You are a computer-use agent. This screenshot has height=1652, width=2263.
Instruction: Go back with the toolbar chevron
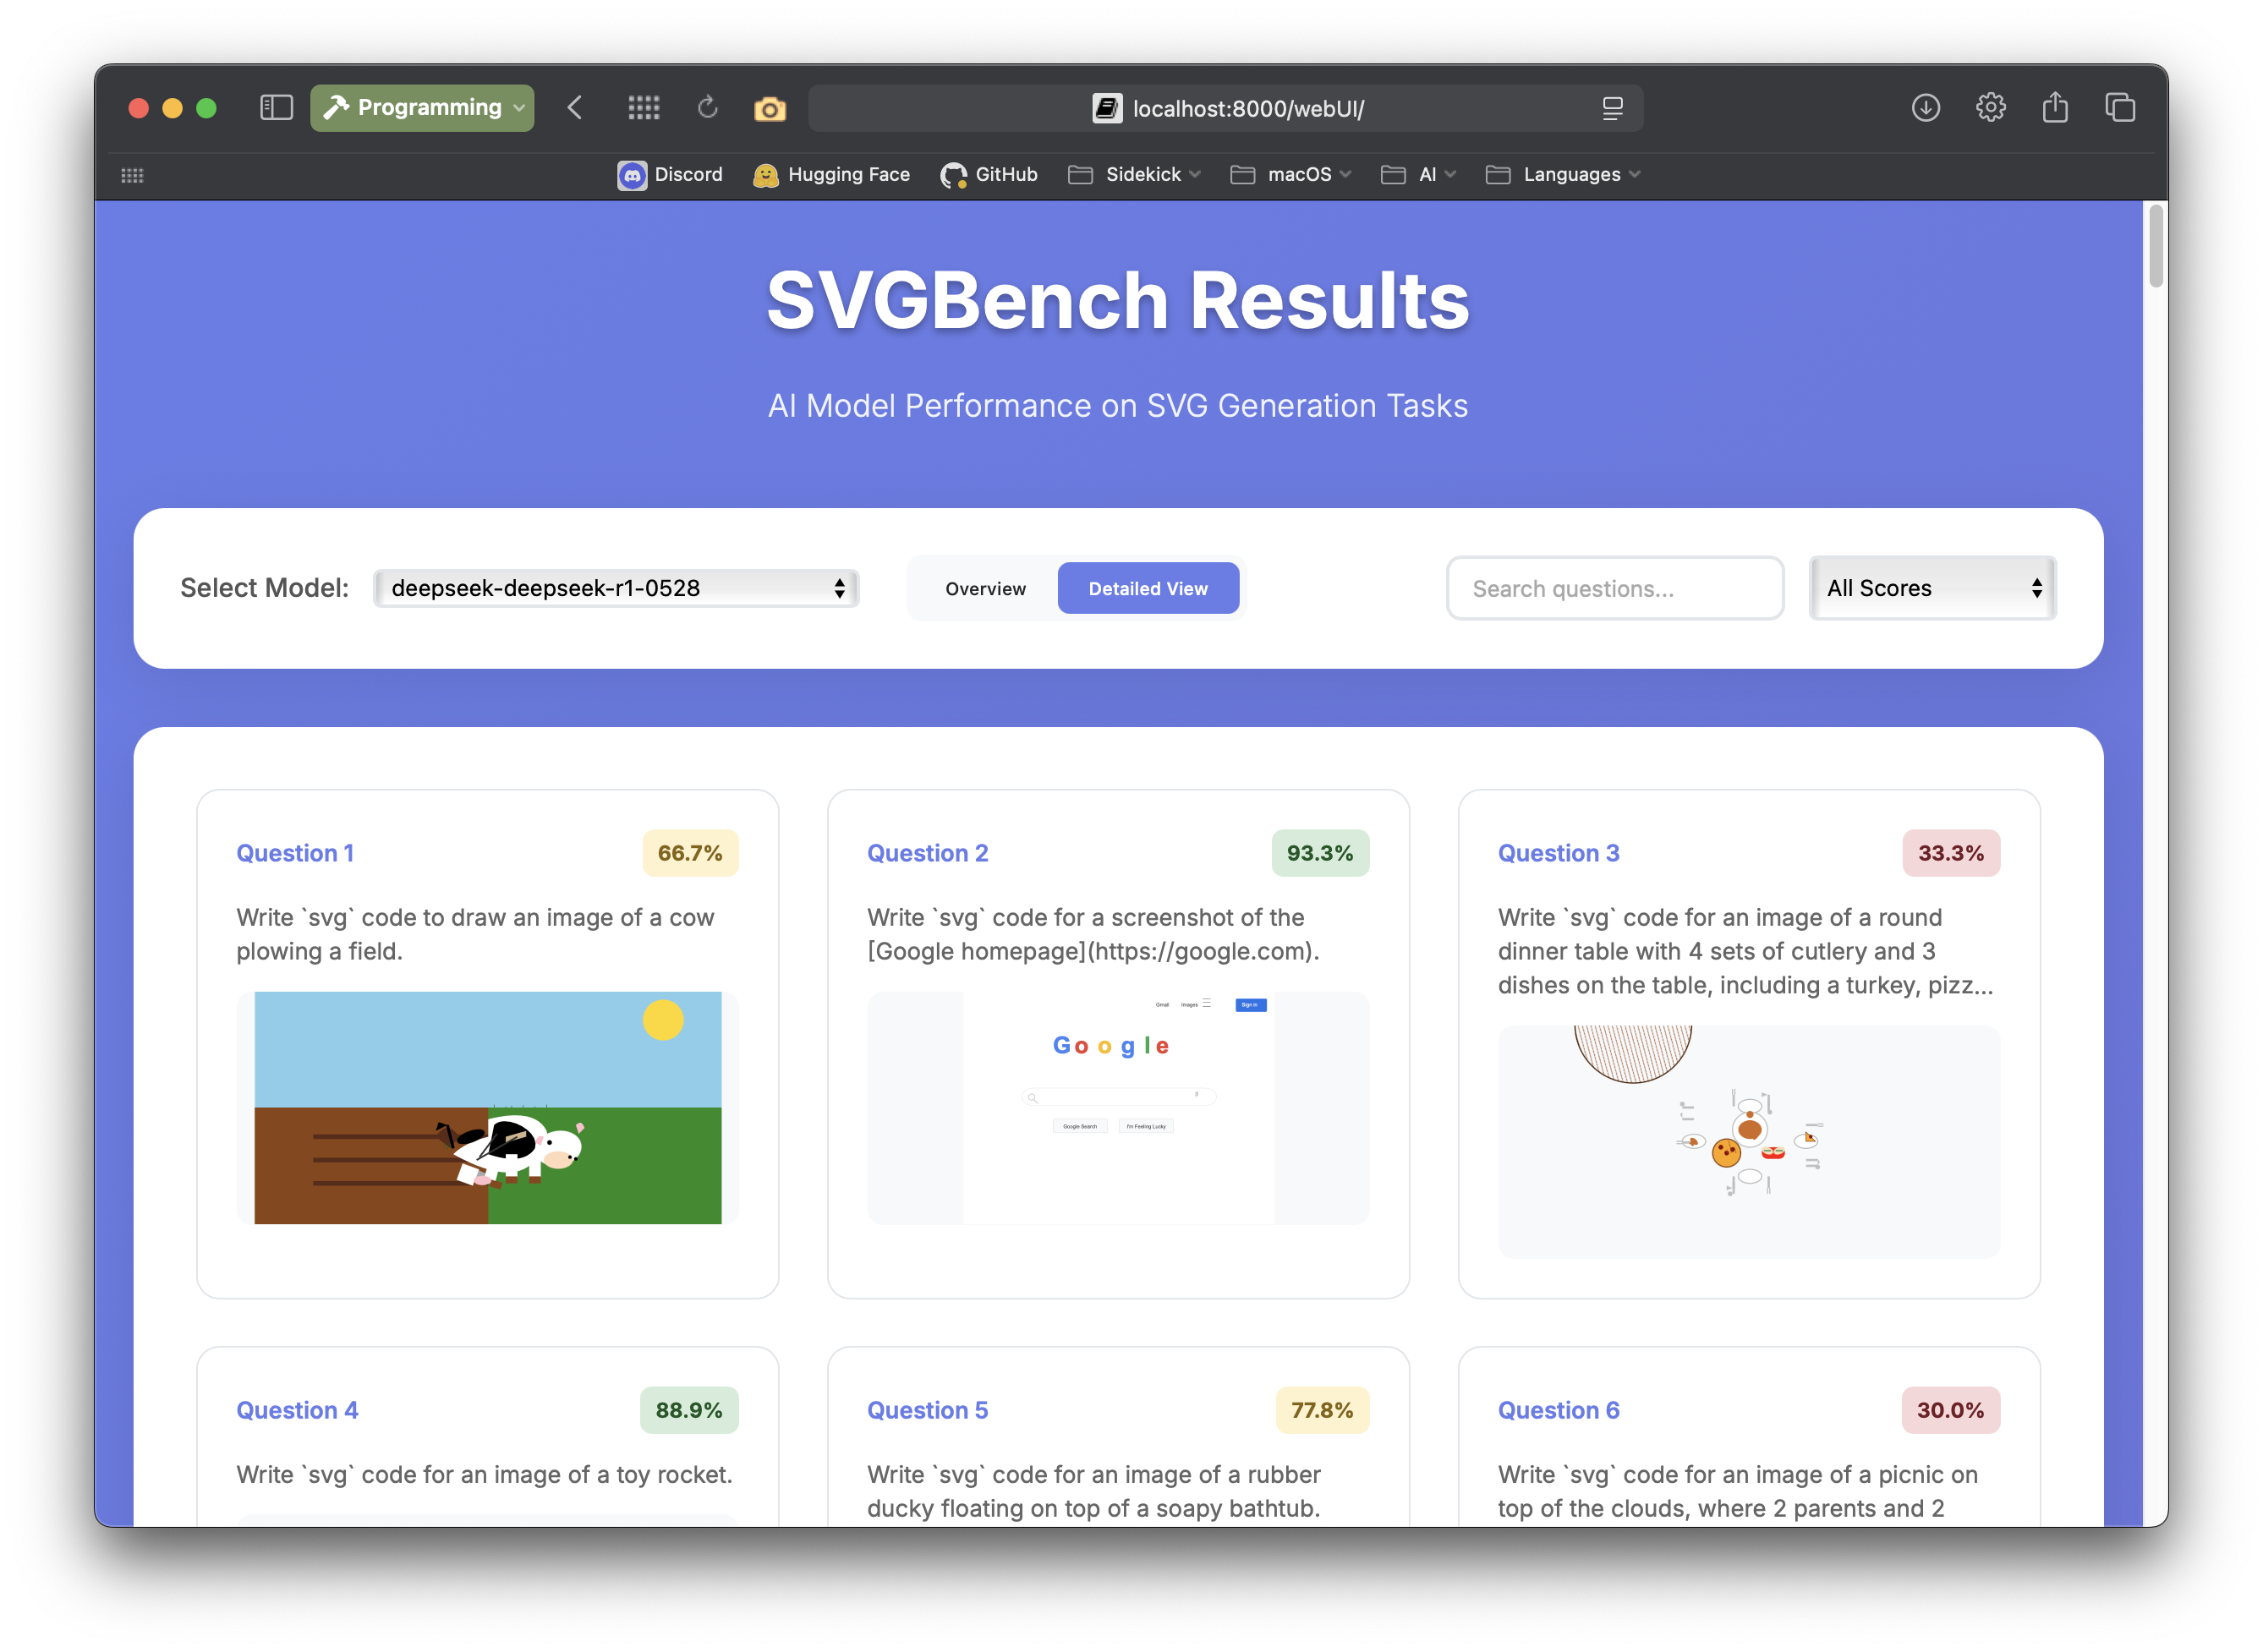pyautogui.click(x=575, y=108)
